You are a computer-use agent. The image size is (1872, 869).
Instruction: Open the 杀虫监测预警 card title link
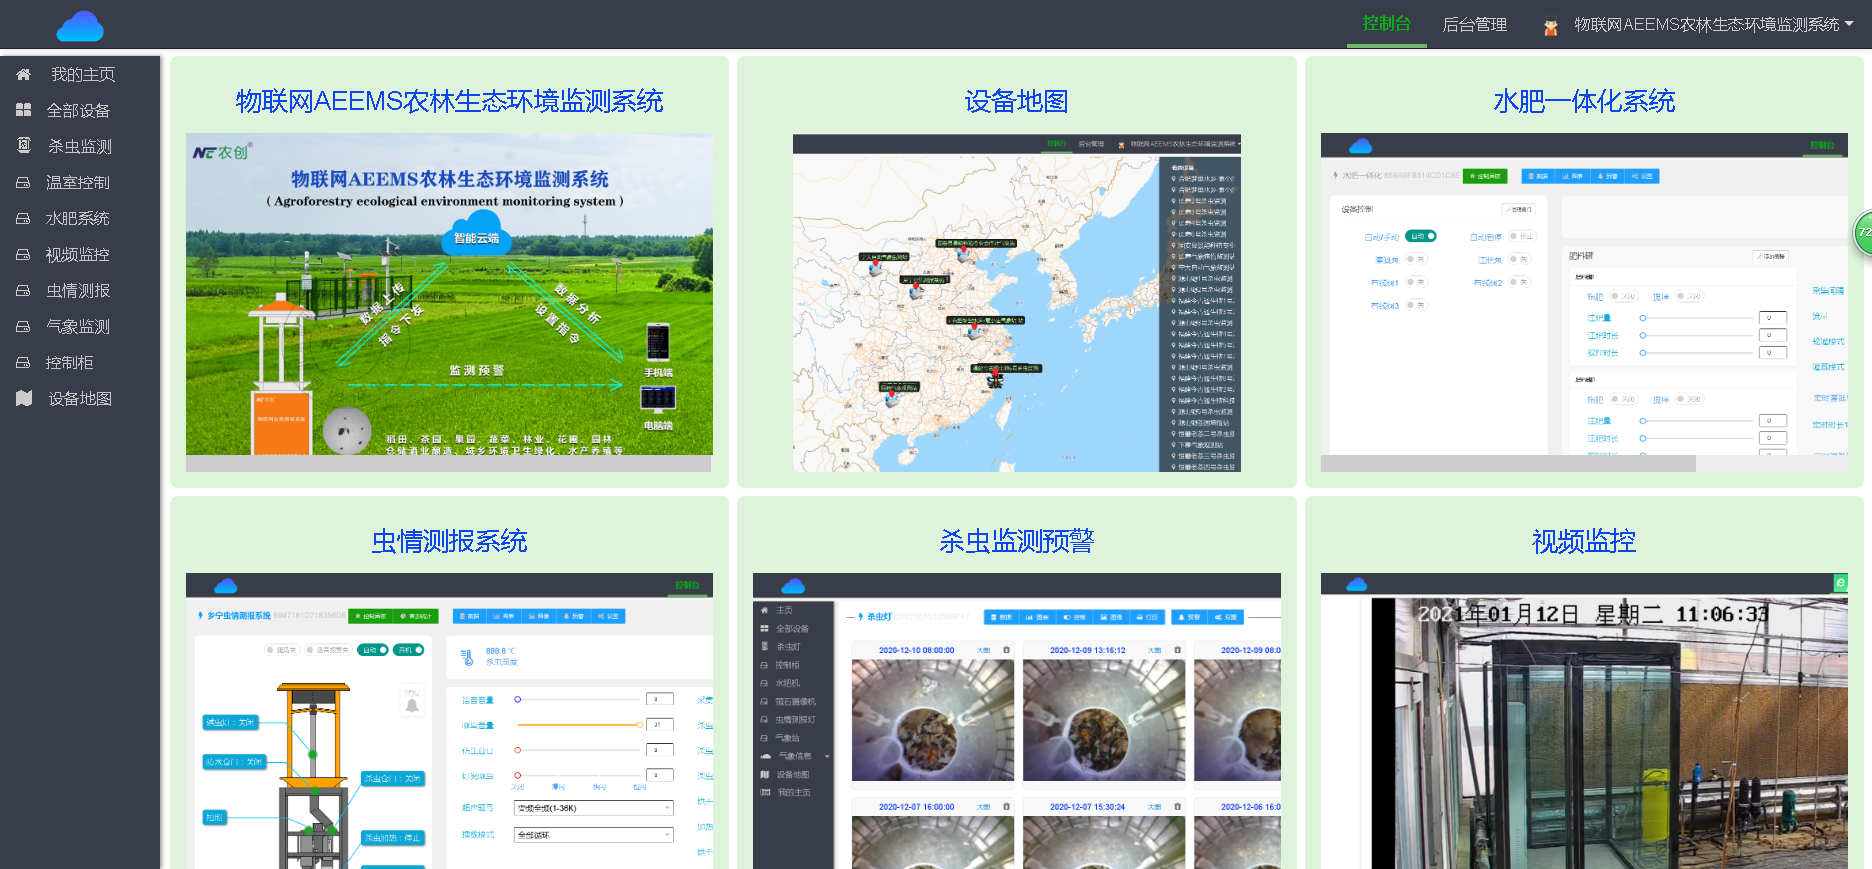1016,541
